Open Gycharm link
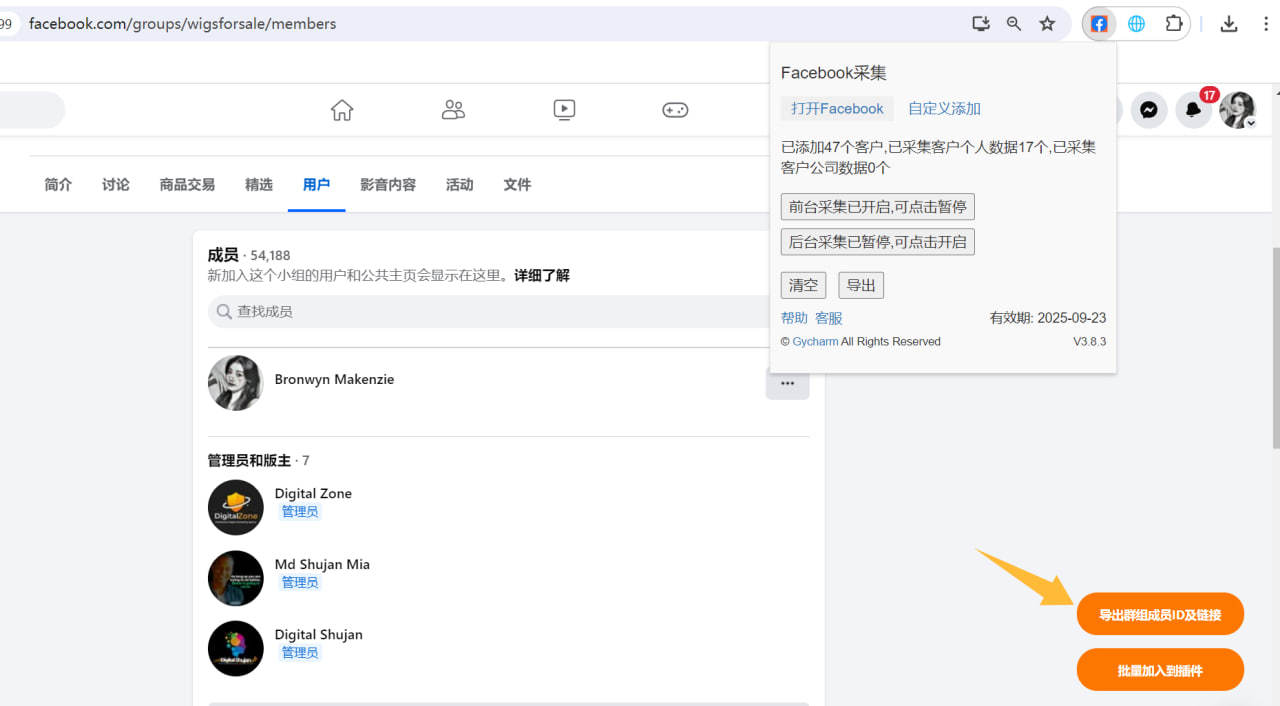The height and width of the screenshot is (706, 1280). [x=815, y=342]
